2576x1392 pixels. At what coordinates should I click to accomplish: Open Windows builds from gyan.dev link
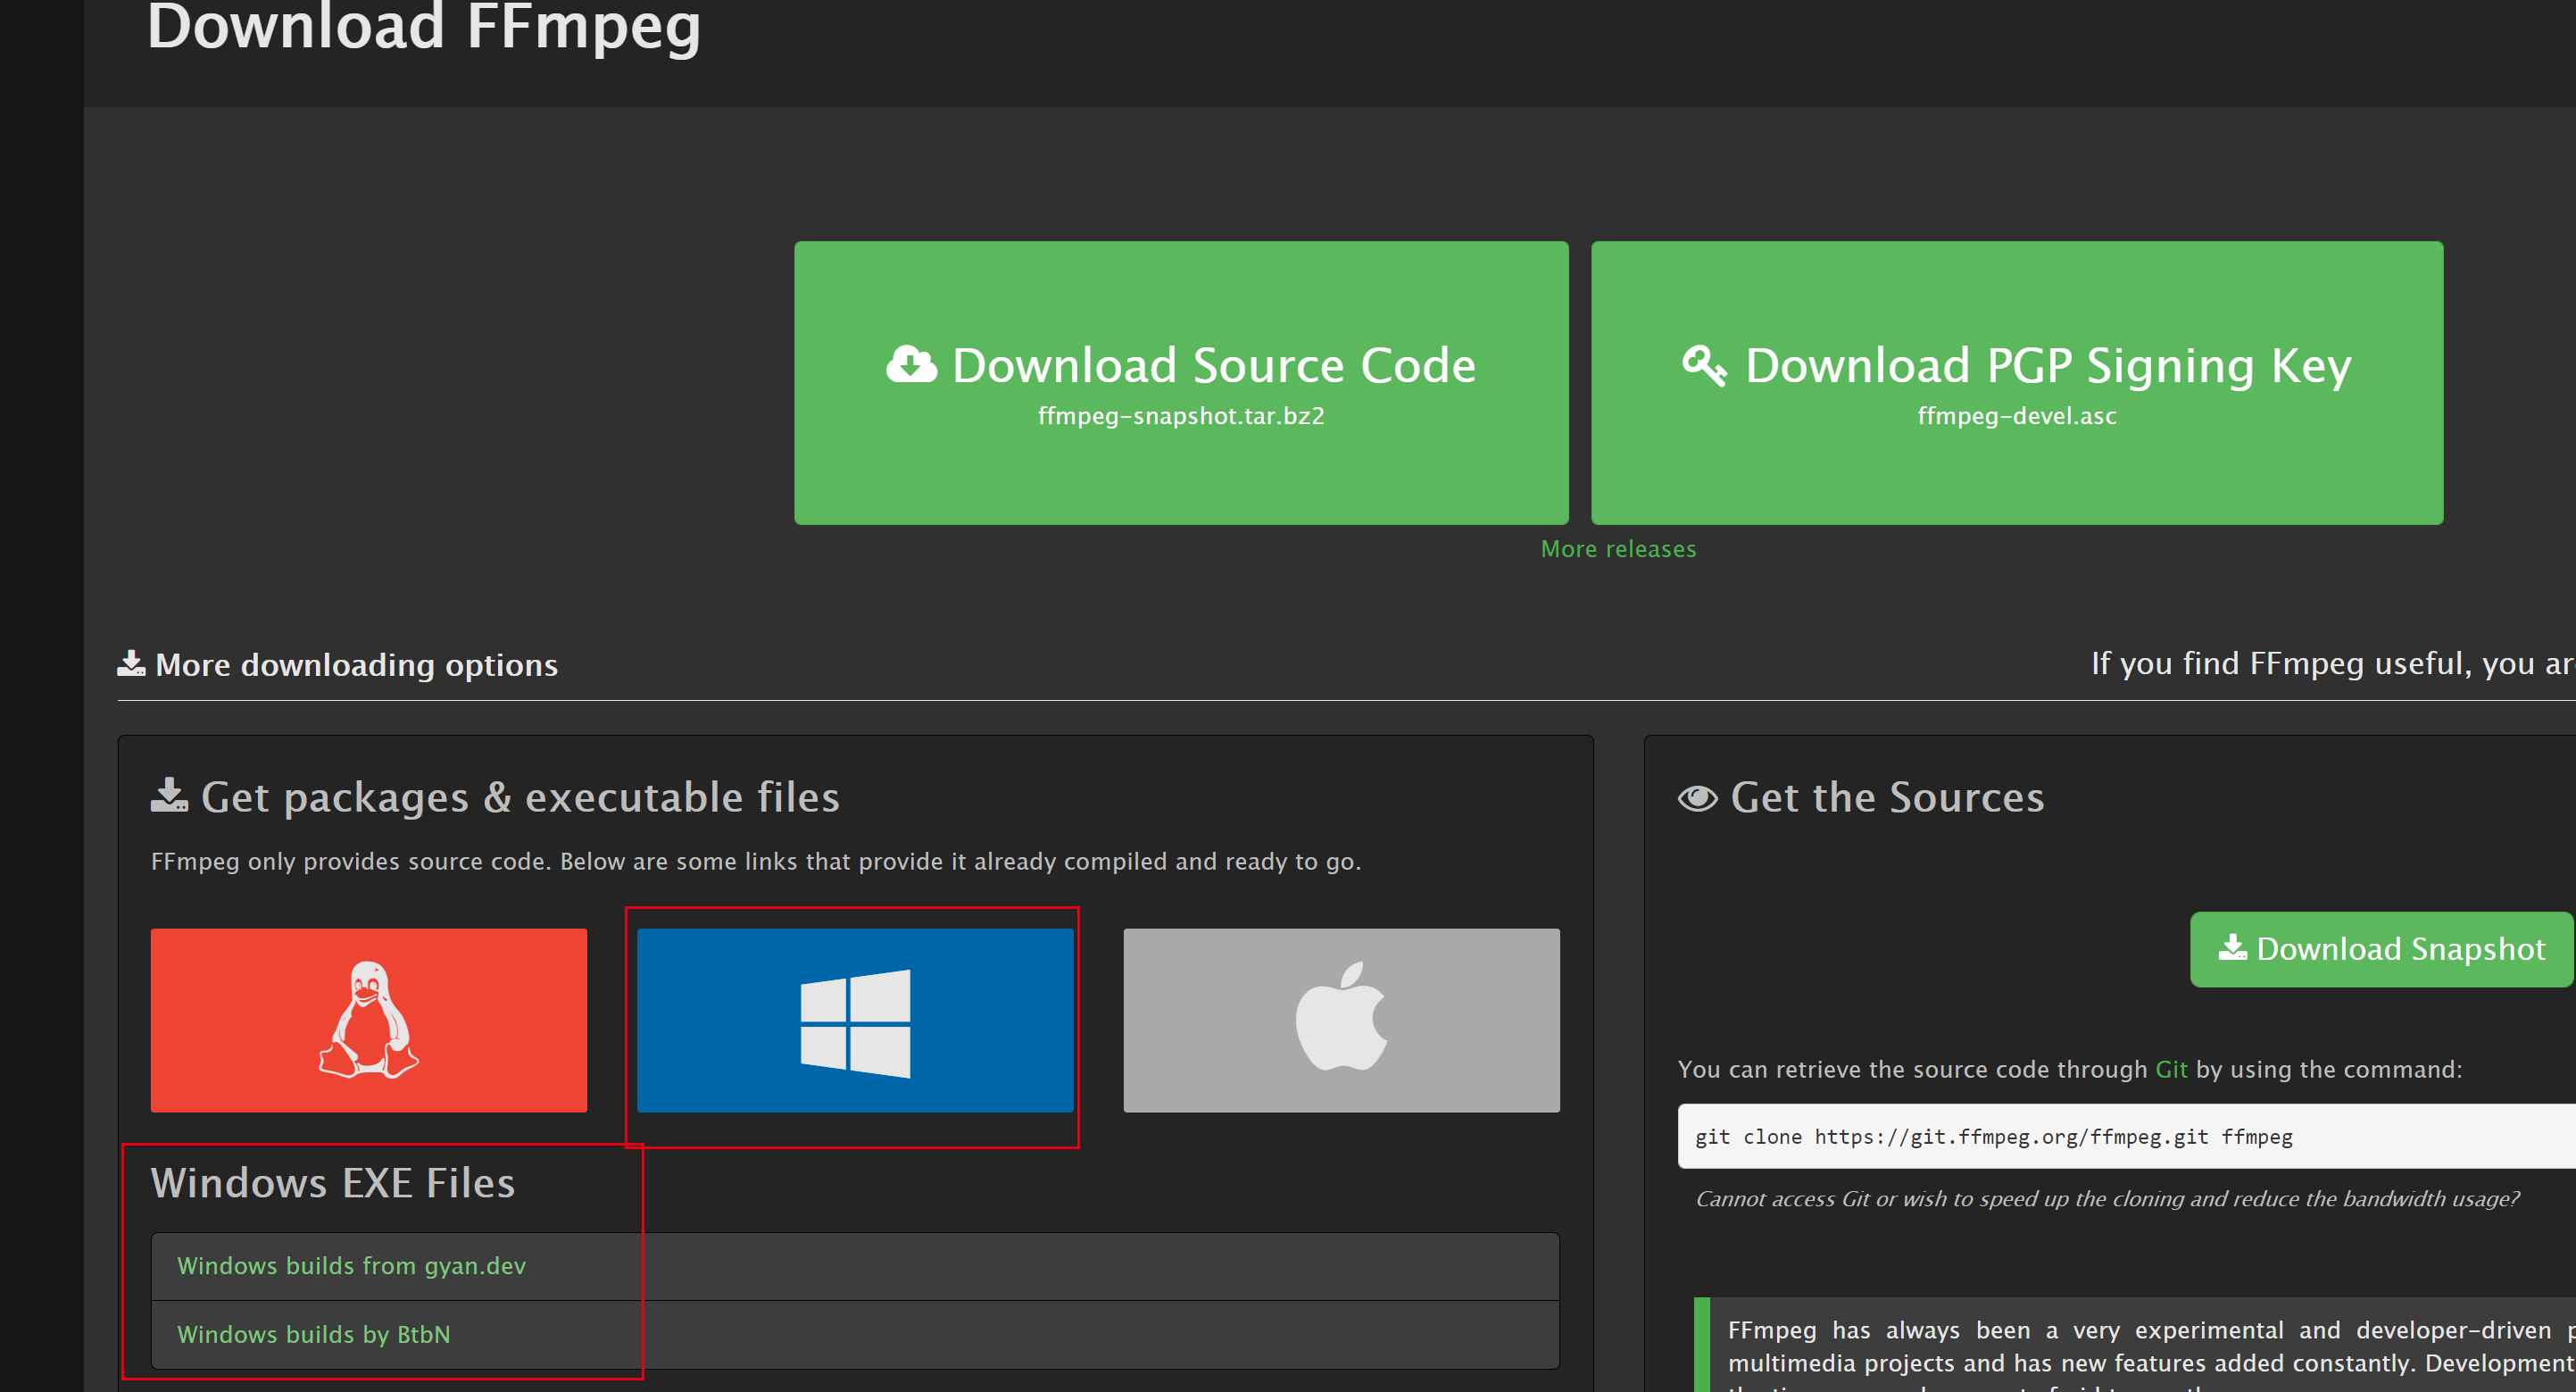(351, 1265)
